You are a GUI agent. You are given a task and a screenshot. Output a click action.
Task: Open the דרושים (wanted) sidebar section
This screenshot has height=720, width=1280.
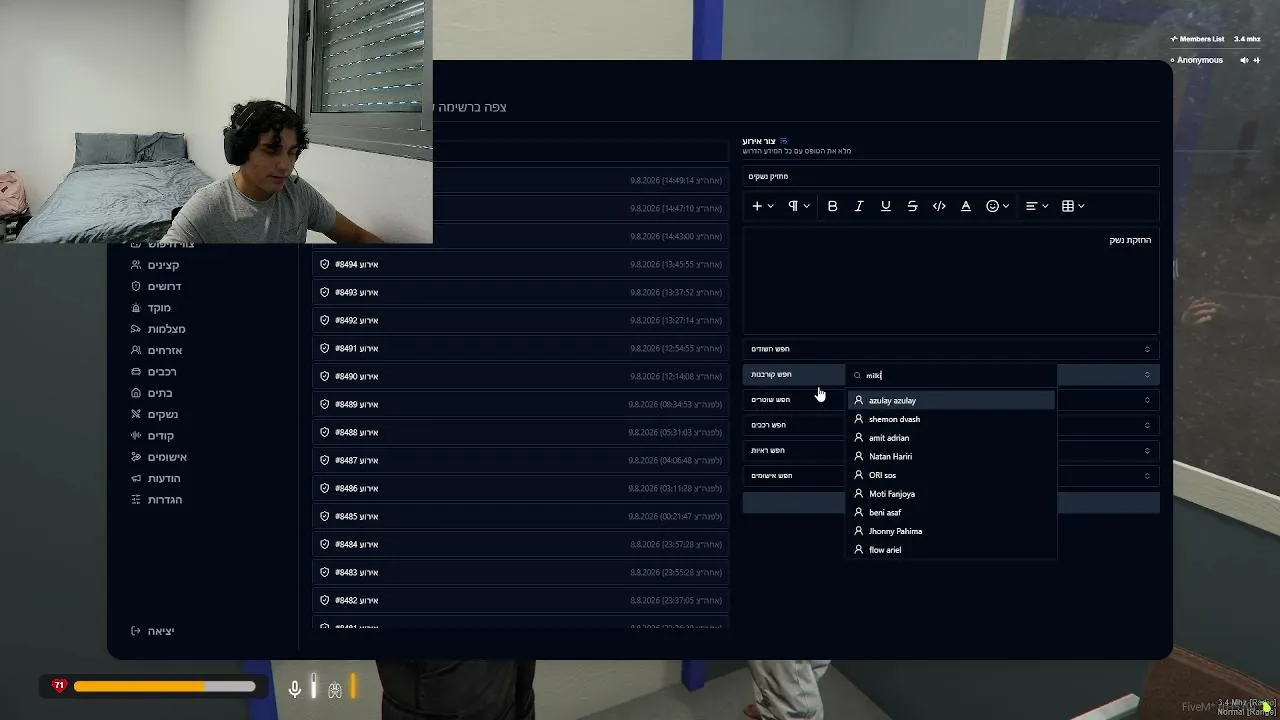coord(156,286)
